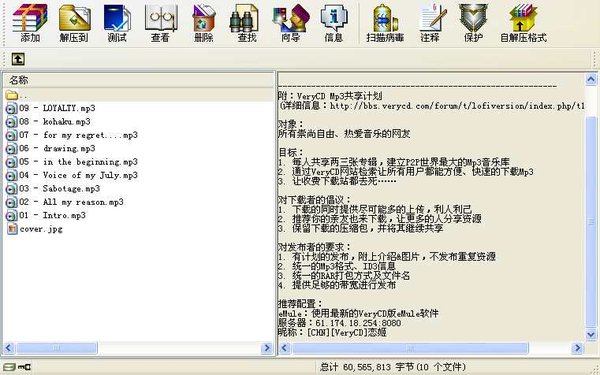Click the file list horizontal scrollbar thumb
Screen dimensions: 600x375
click(57, 348)
